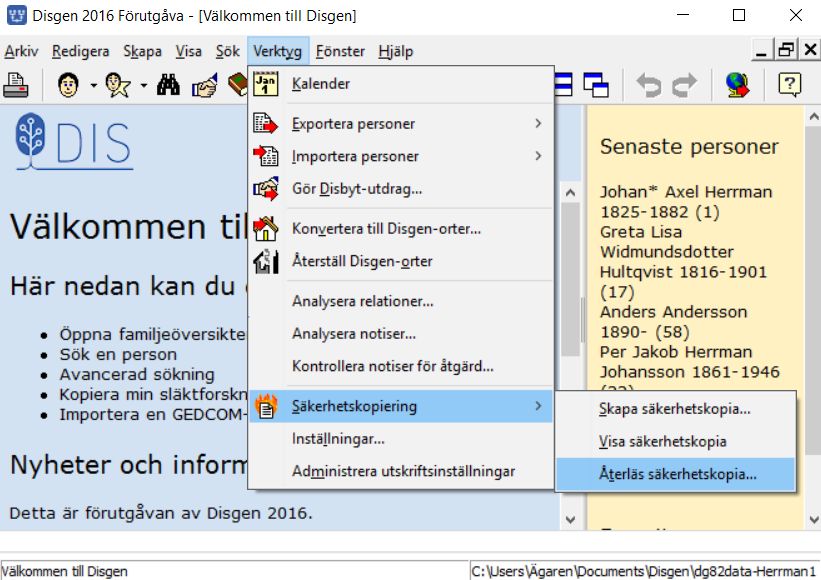
Task: Open the Sök menu
Action: [x=228, y=51]
